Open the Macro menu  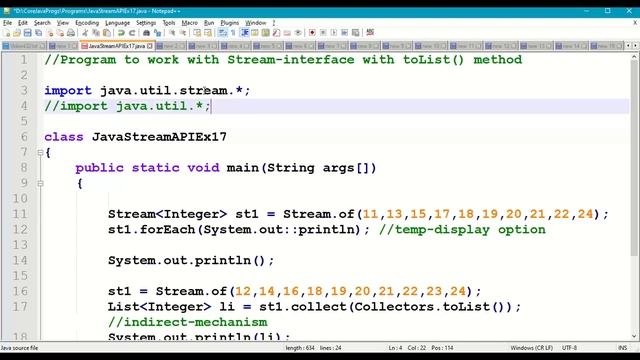189,23
